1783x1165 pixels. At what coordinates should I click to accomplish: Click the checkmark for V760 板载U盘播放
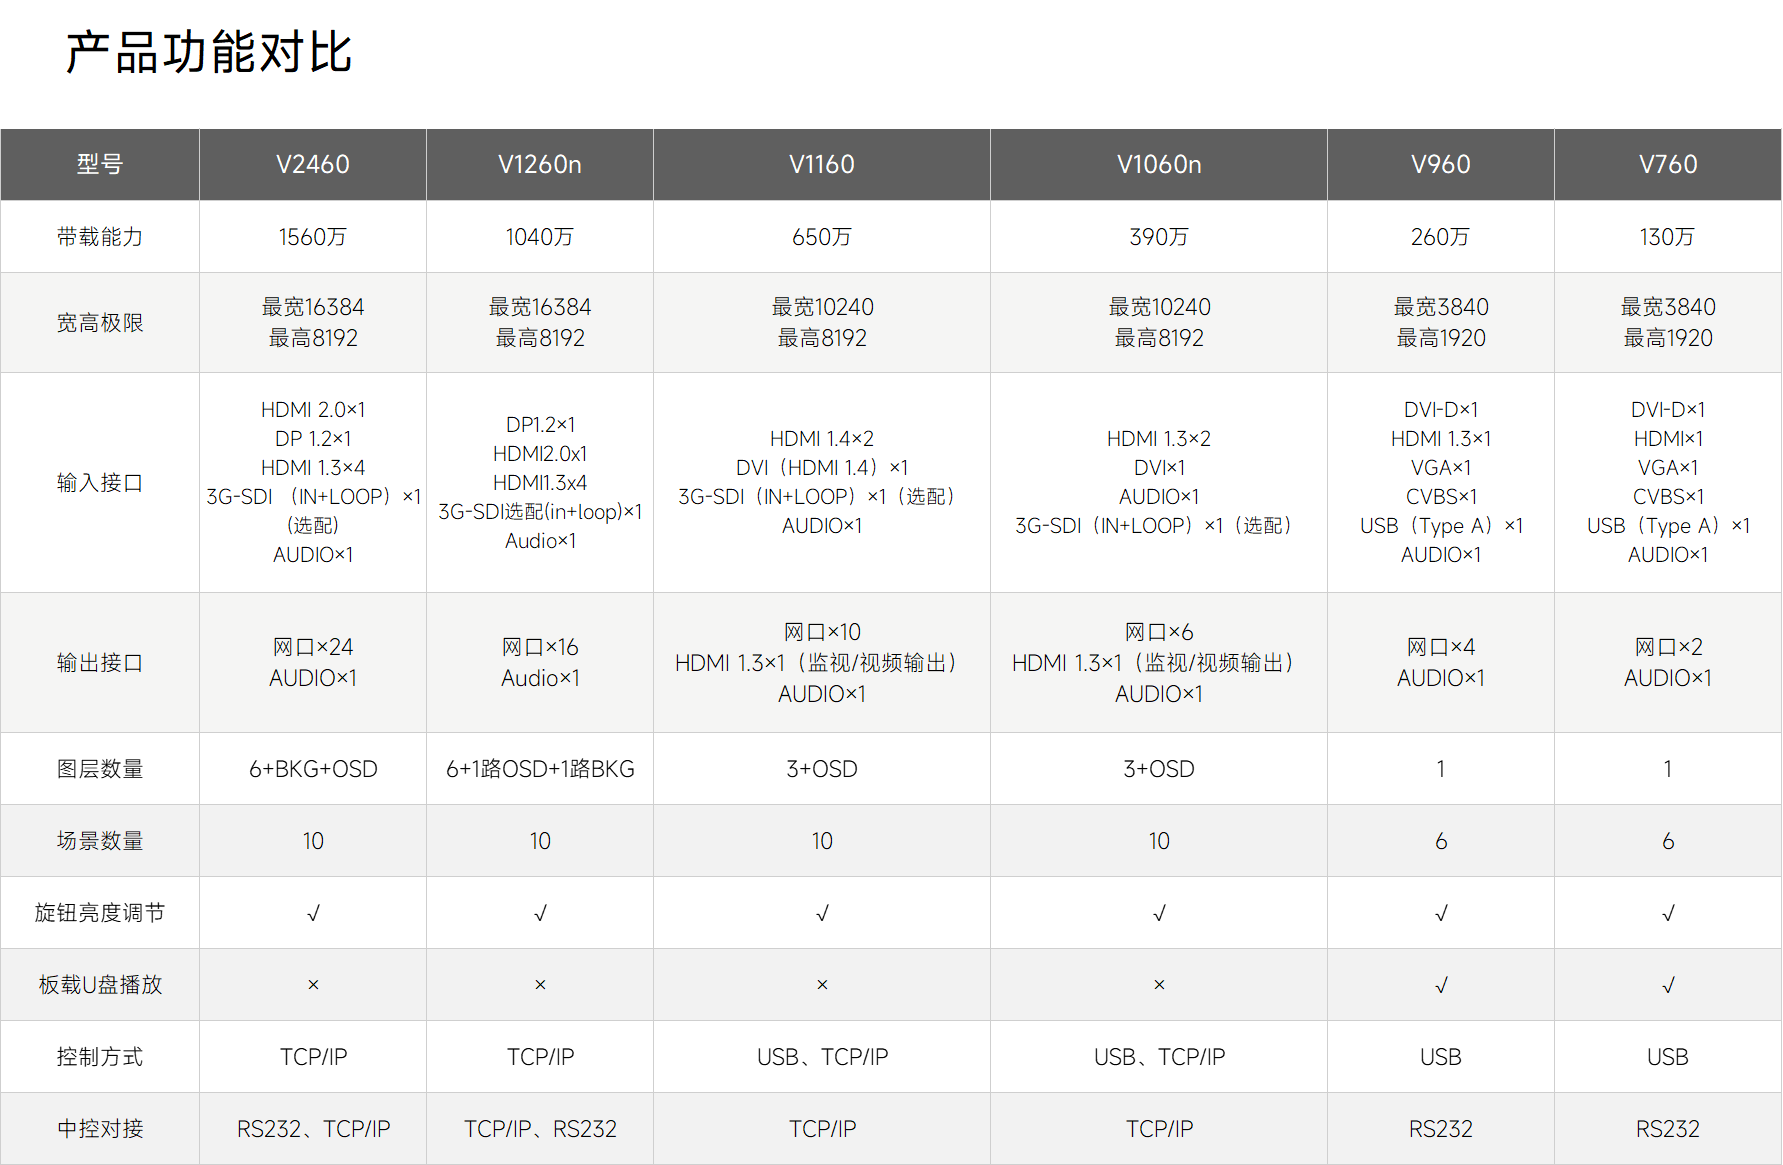[x=1667, y=985]
